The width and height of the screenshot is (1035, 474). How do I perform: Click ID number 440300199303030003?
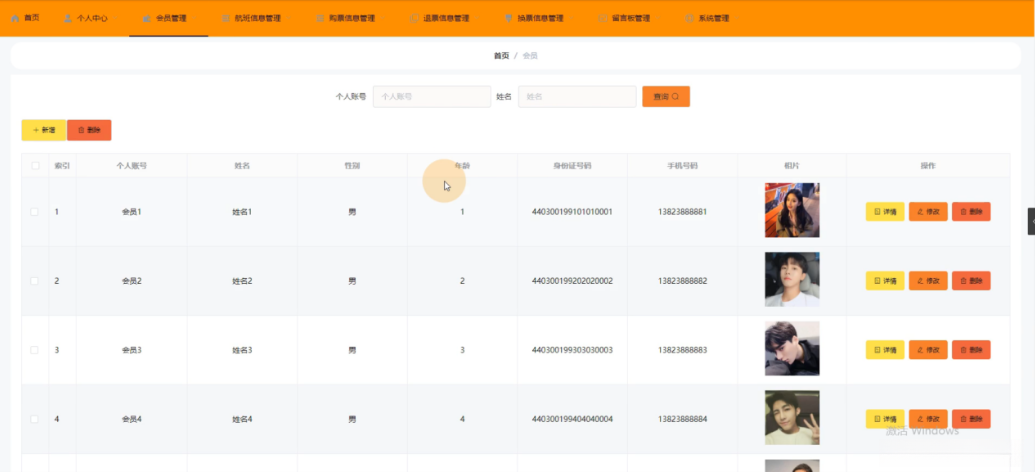click(x=572, y=350)
